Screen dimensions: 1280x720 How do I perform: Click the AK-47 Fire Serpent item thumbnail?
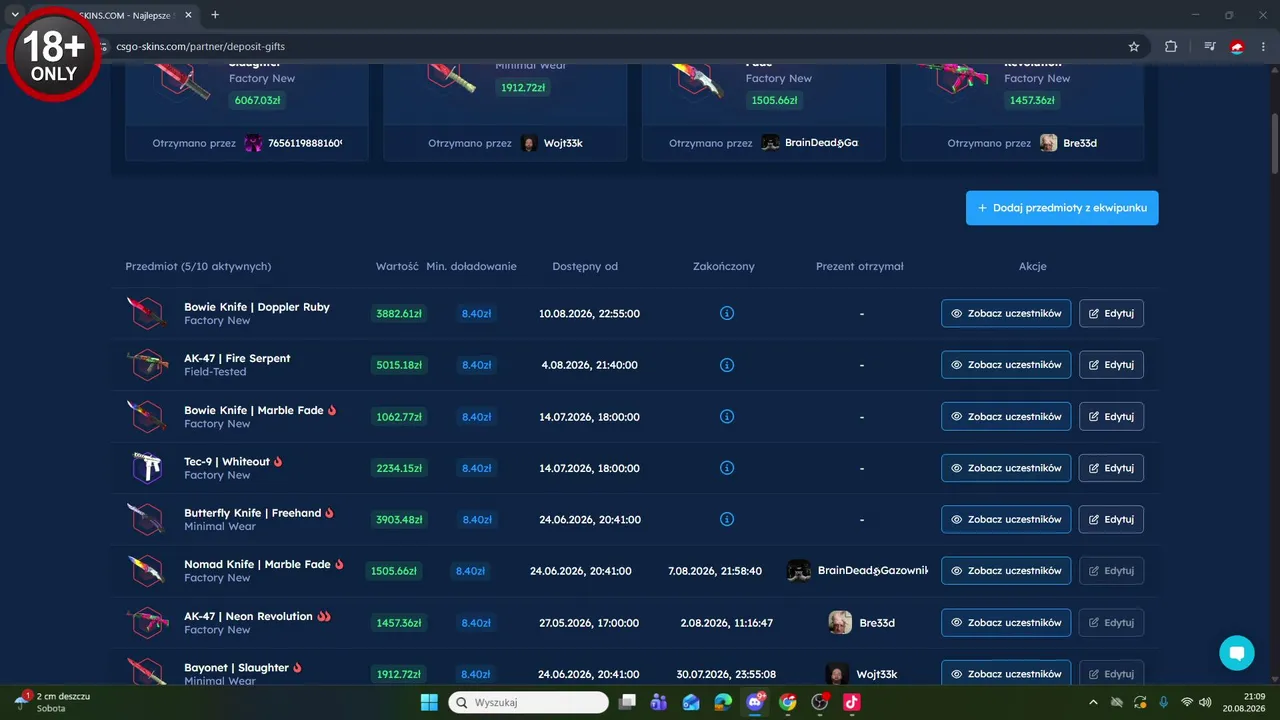pos(147,365)
